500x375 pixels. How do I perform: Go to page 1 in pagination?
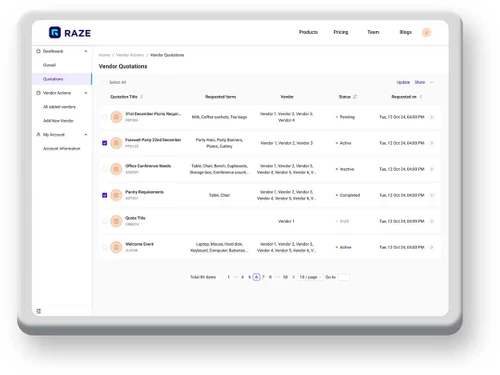click(x=228, y=277)
